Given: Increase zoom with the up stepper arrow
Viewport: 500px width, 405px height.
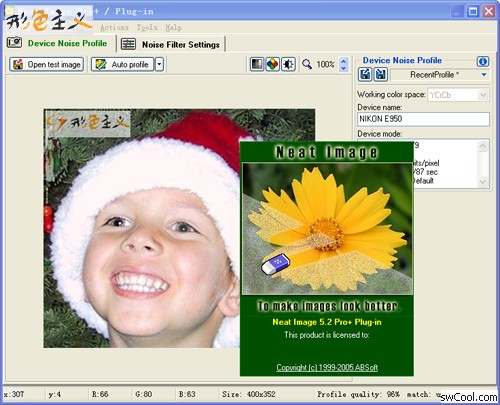Looking at the screenshot, I should tap(343, 61).
